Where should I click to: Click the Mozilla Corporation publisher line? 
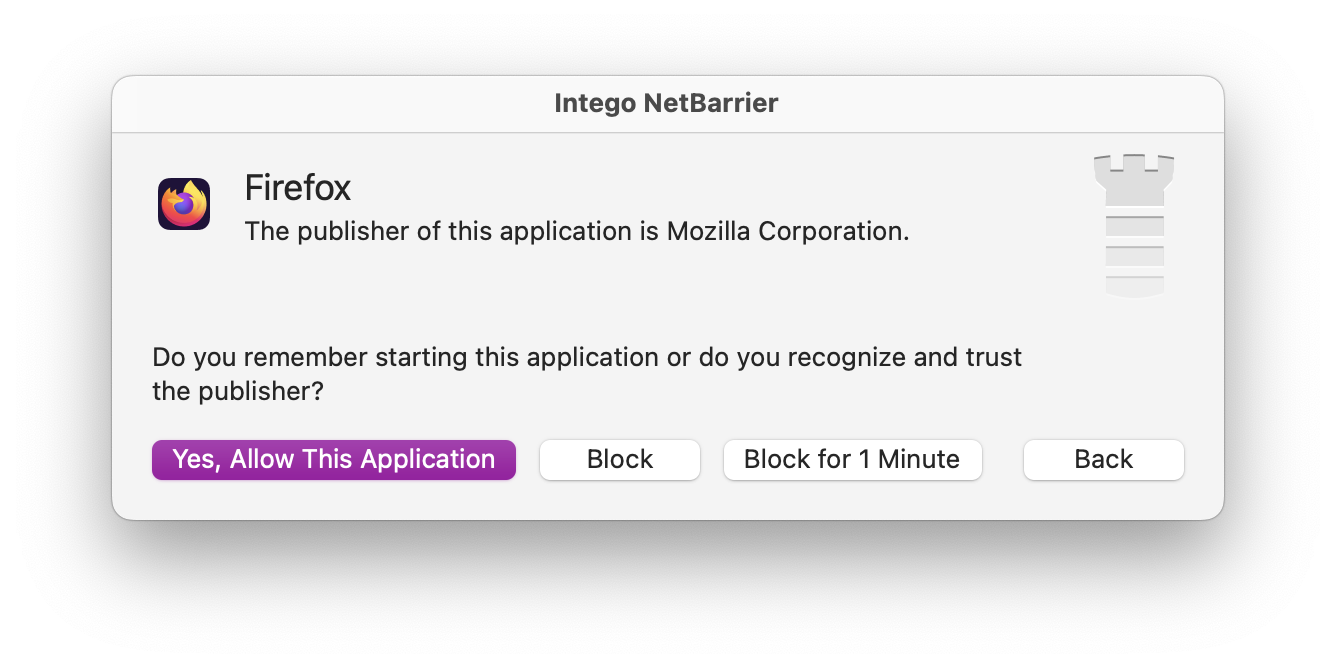[577, 232]
